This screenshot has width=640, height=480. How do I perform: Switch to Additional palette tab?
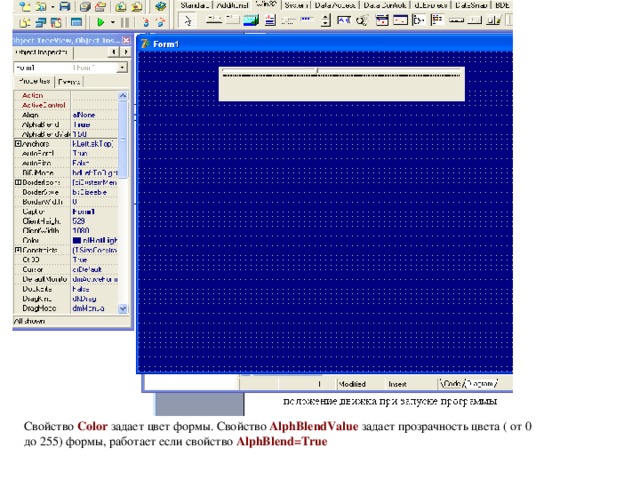click(x=232, y=5)
